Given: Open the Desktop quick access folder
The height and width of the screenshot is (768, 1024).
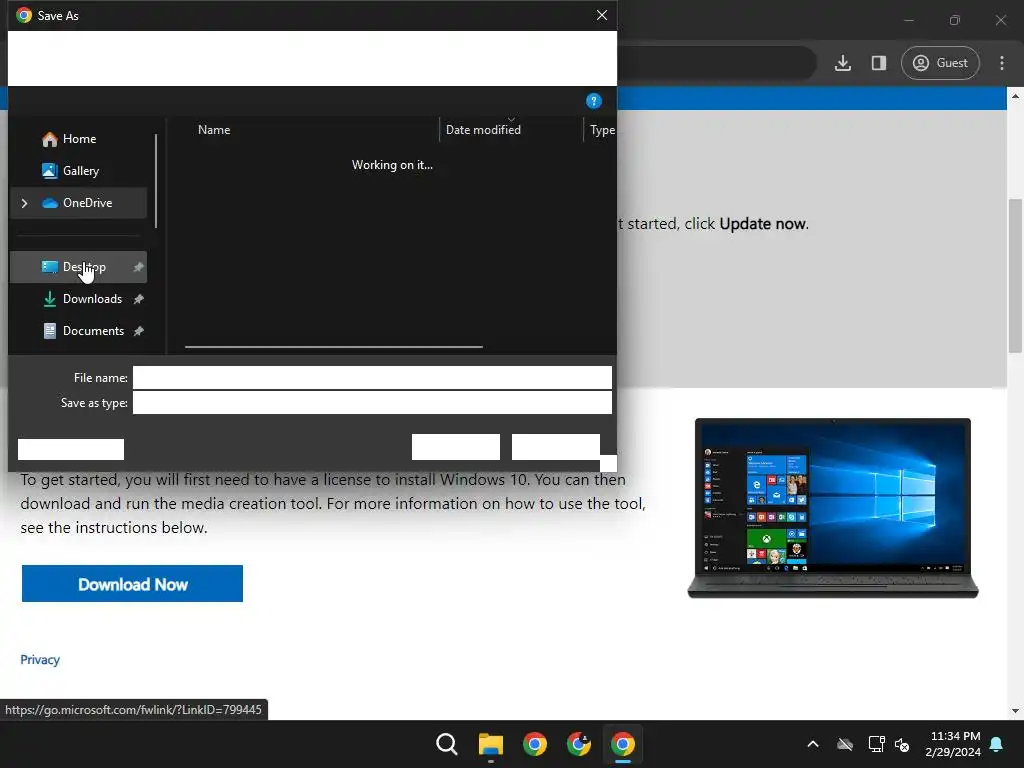Looking at the screenshot, I should (x=78, y=267).
